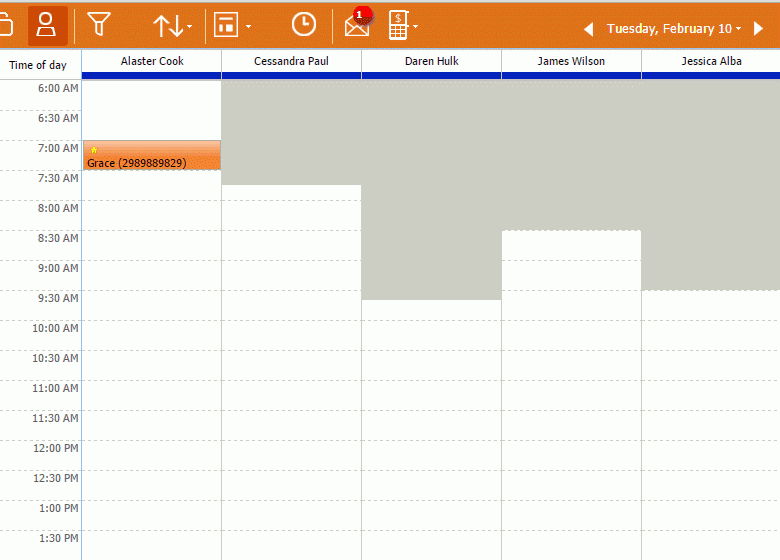780x560 pixels.
Task: Select the Daren Hulk column header
Action: coord(431,61)
